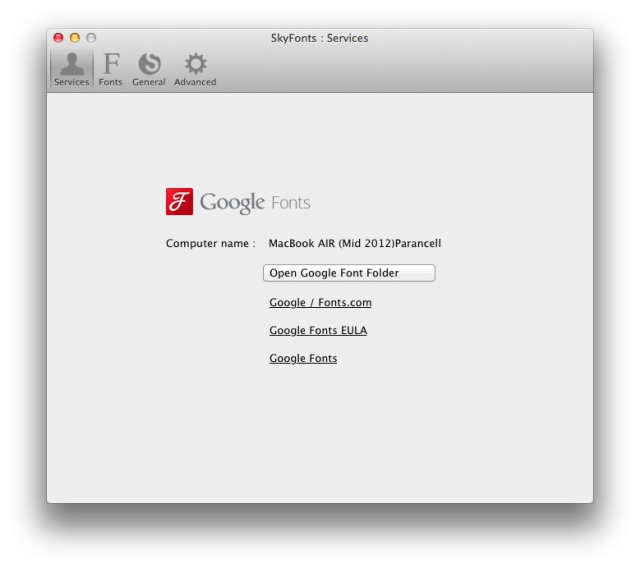Click Open Google Font Folder button

tap(349, 273)
